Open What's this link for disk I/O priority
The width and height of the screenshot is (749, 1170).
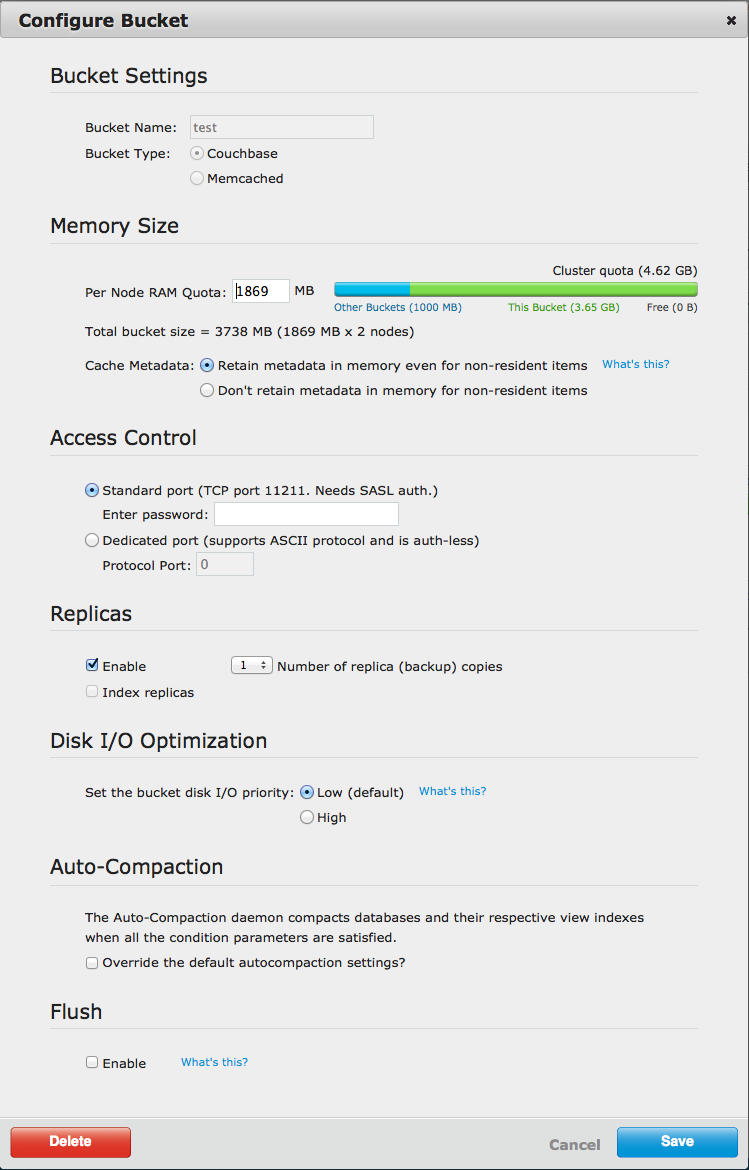coord(452,791)
